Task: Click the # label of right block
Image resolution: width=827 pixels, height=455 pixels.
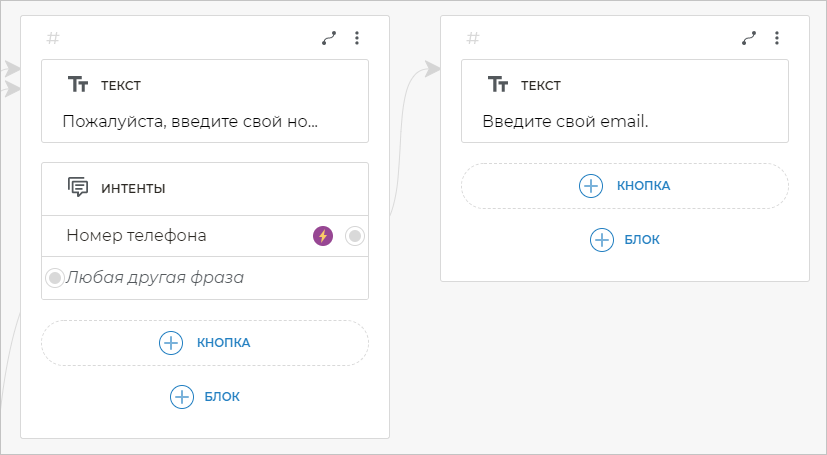Action: point(473,39)
